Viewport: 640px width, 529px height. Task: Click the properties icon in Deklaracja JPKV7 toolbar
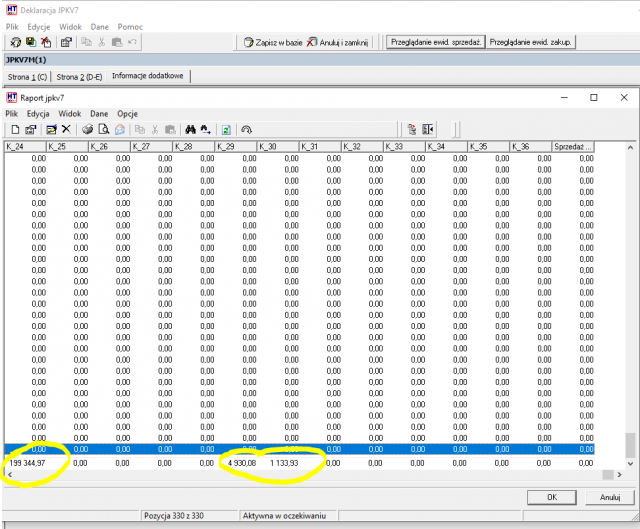click(66, 42)
